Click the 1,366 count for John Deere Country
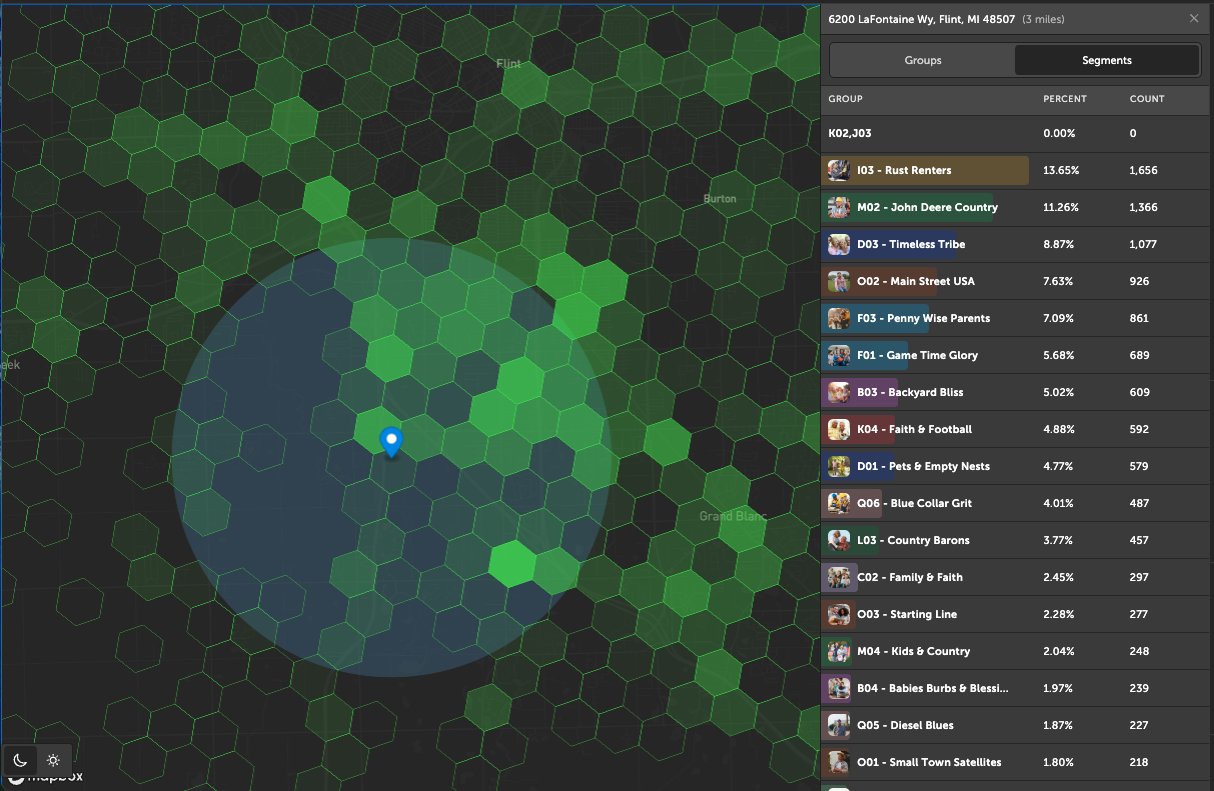 coord(1143,207)
